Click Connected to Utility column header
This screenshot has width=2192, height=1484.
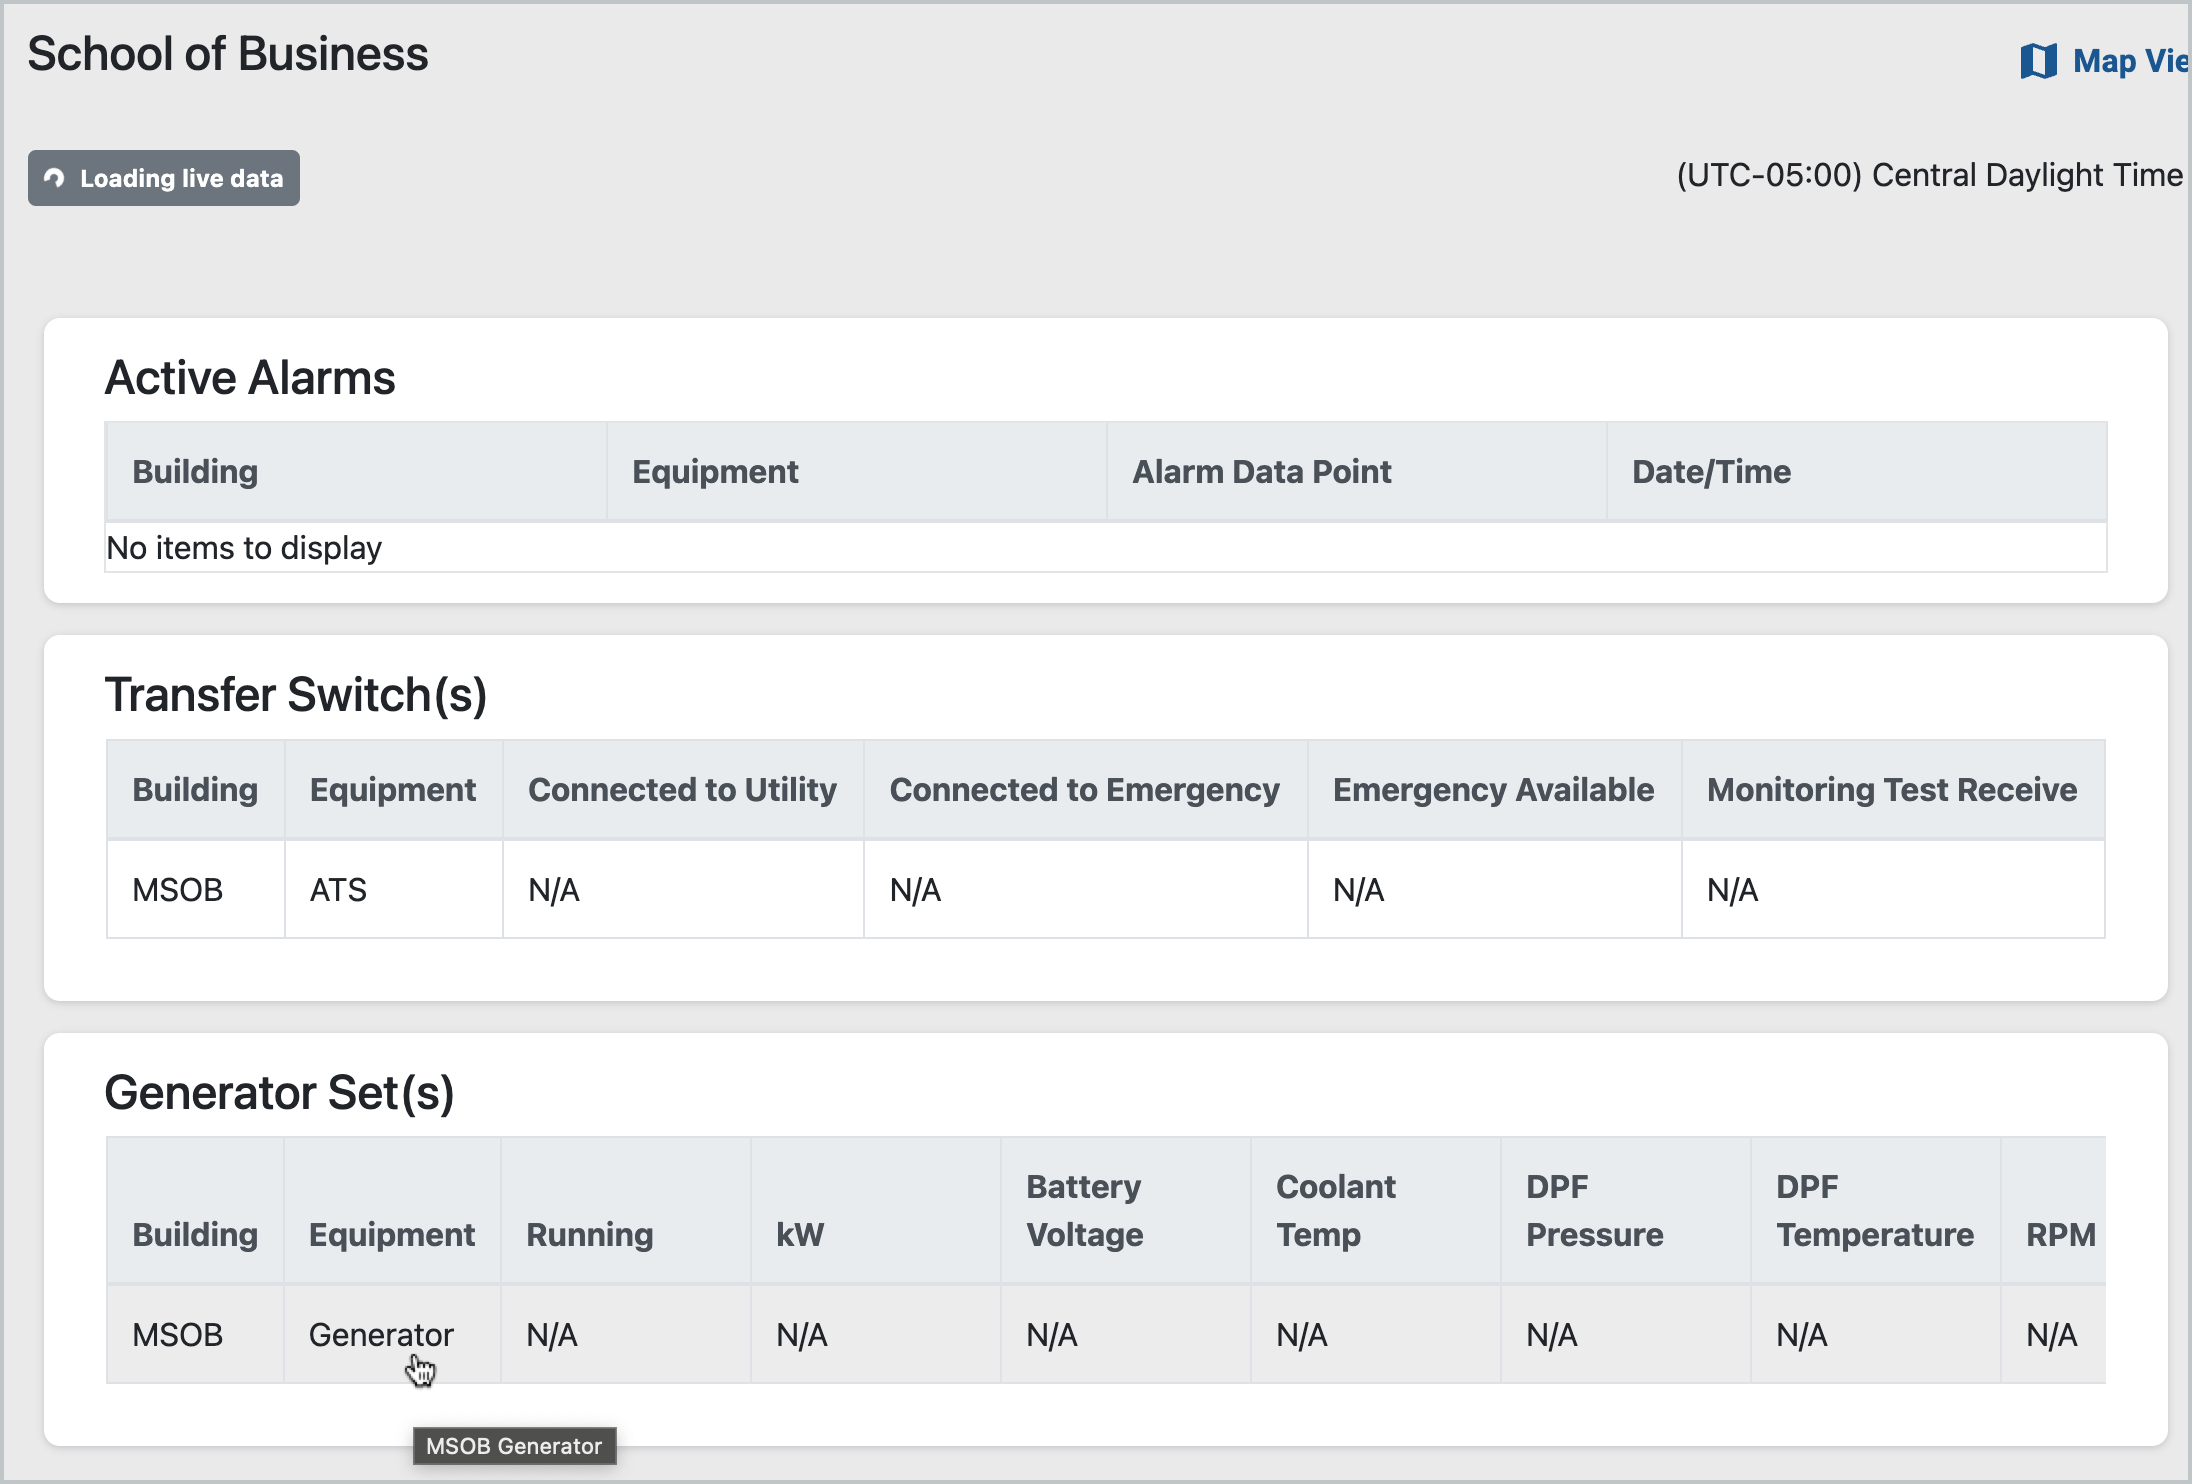click(x=682, y=789)
